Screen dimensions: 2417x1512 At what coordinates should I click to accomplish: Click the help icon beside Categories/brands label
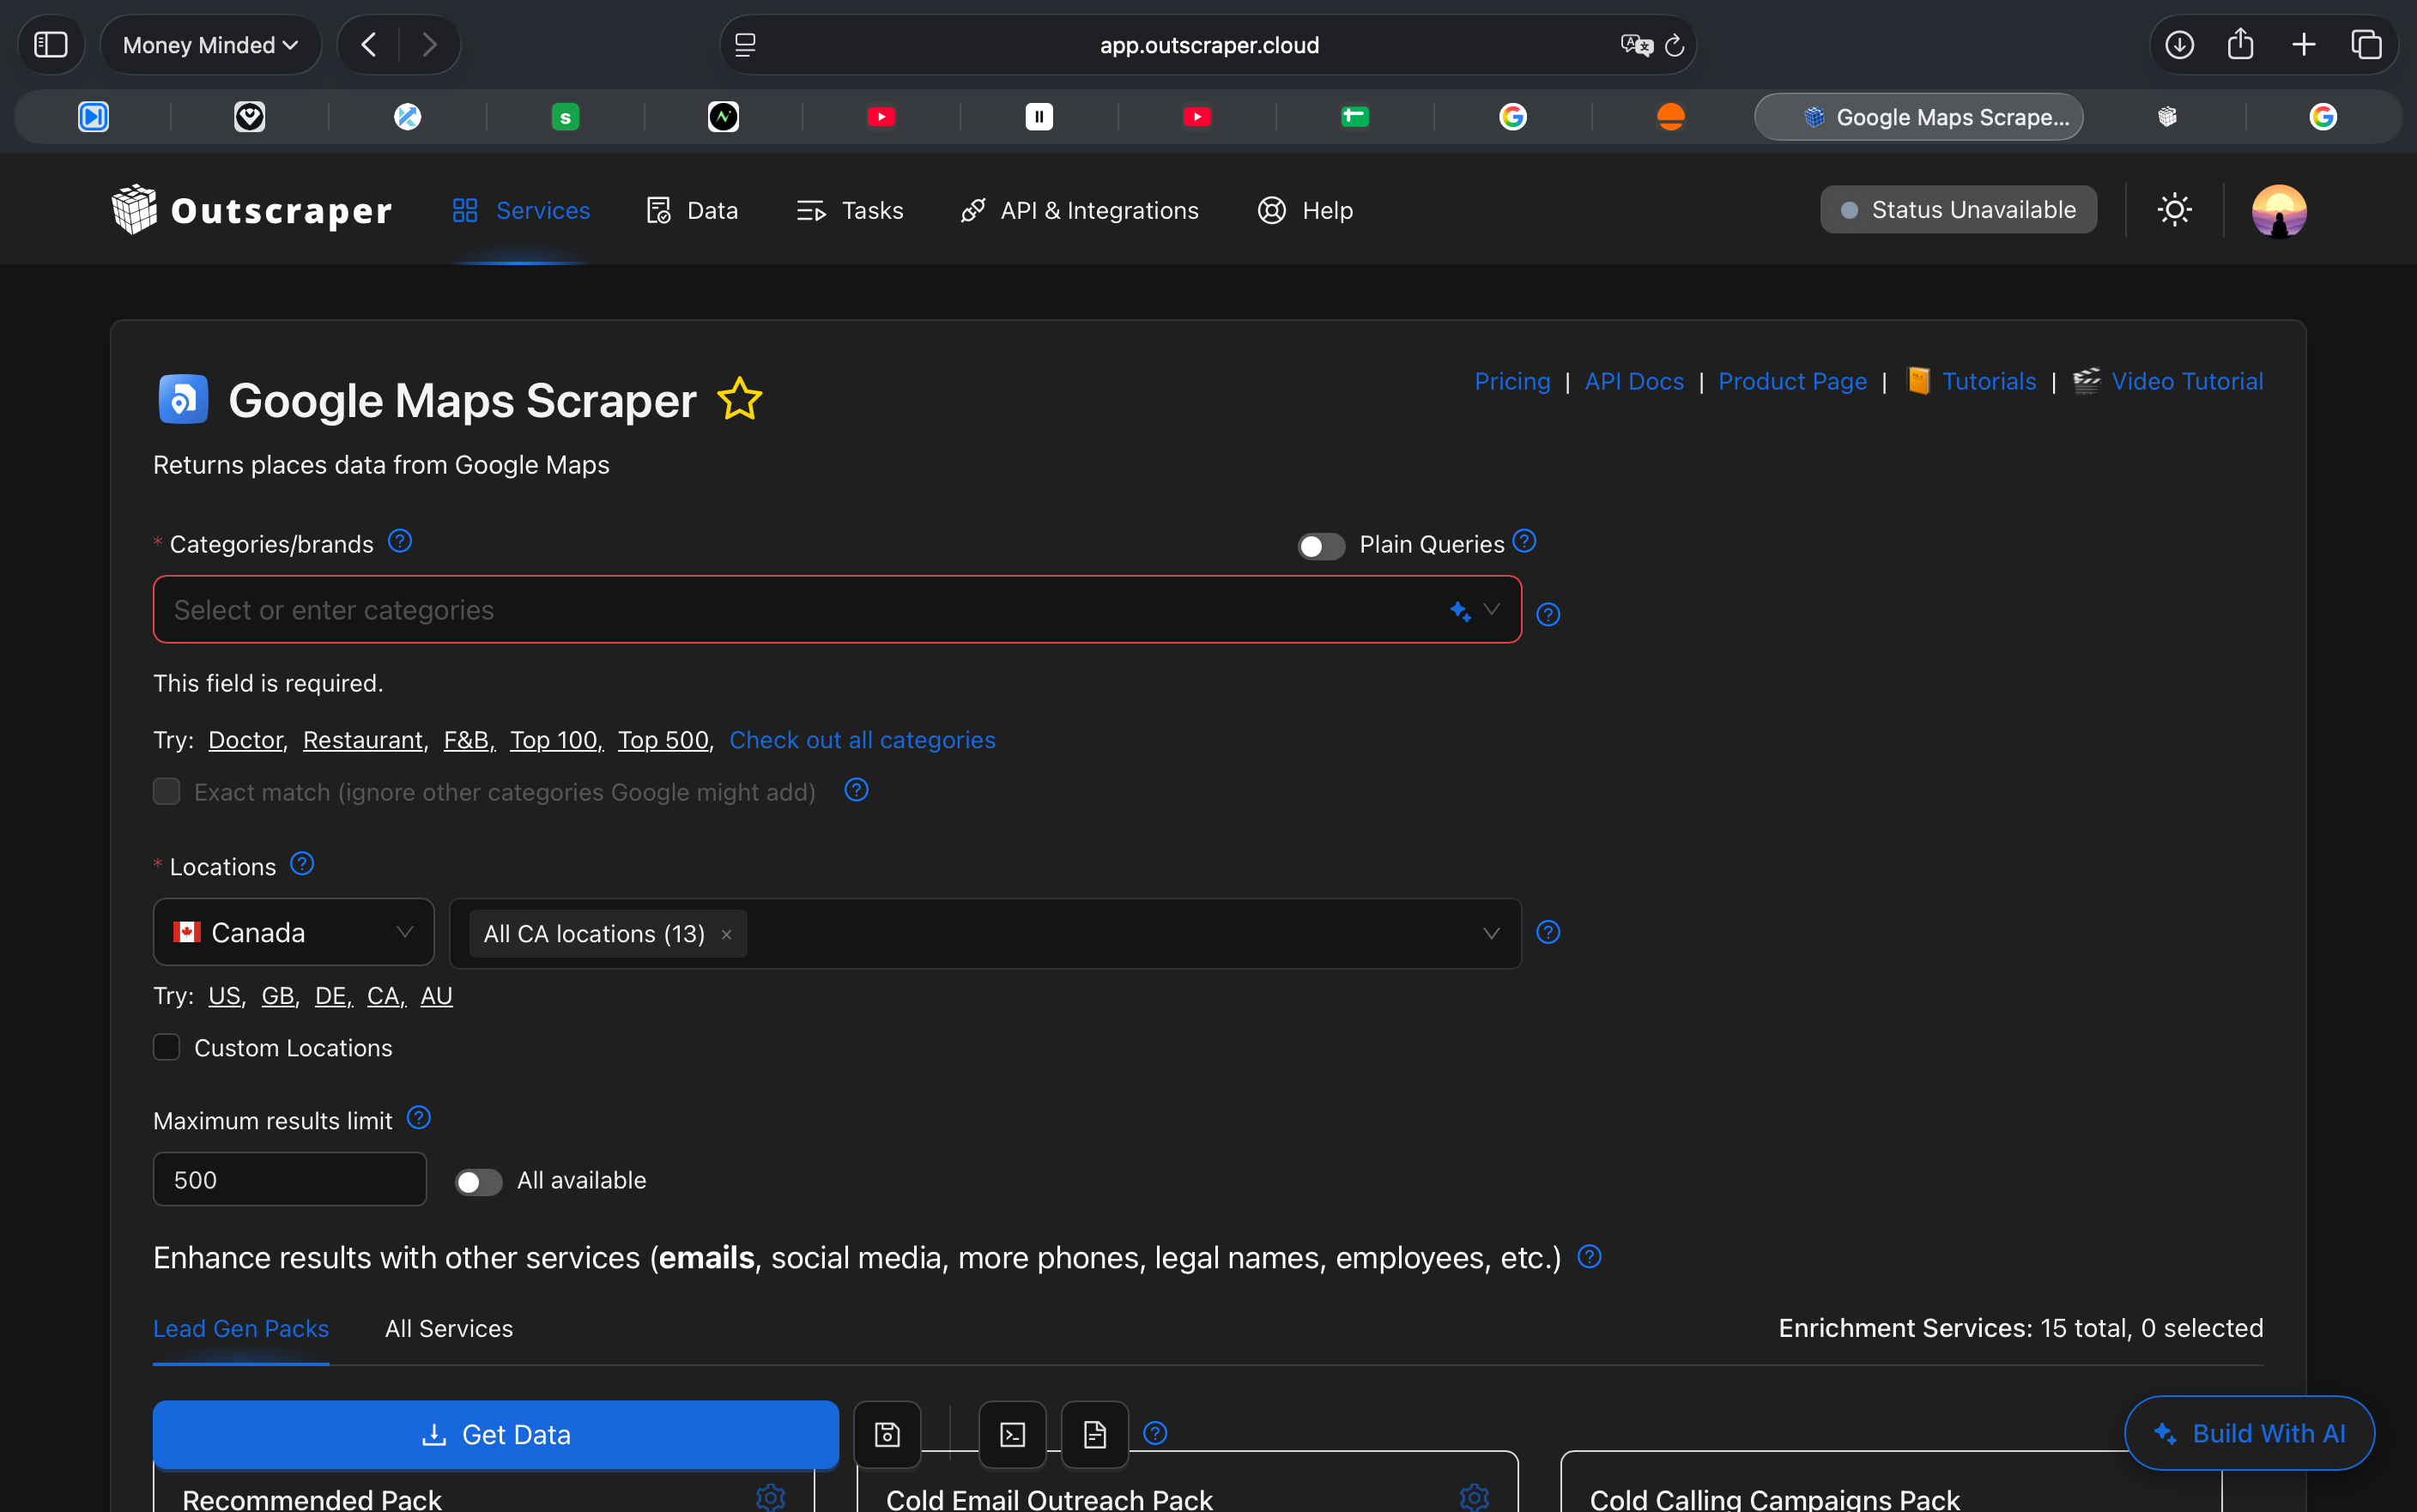point(400,541)
